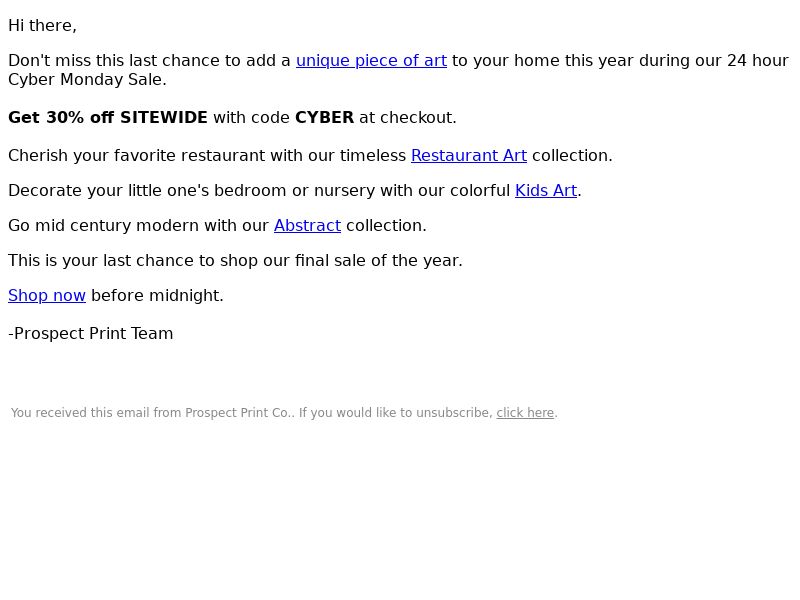Visit the Restaurant Art collection link
800x600 pixels.
point(468,156)
